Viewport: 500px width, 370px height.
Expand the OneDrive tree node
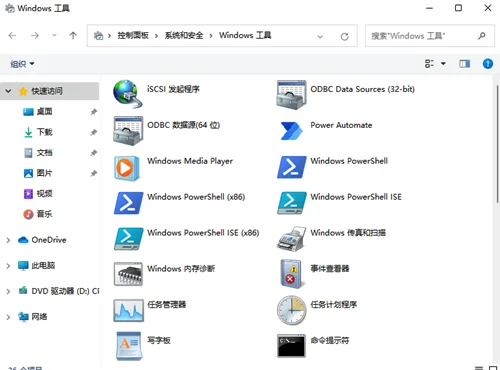(x=8, y=240)
